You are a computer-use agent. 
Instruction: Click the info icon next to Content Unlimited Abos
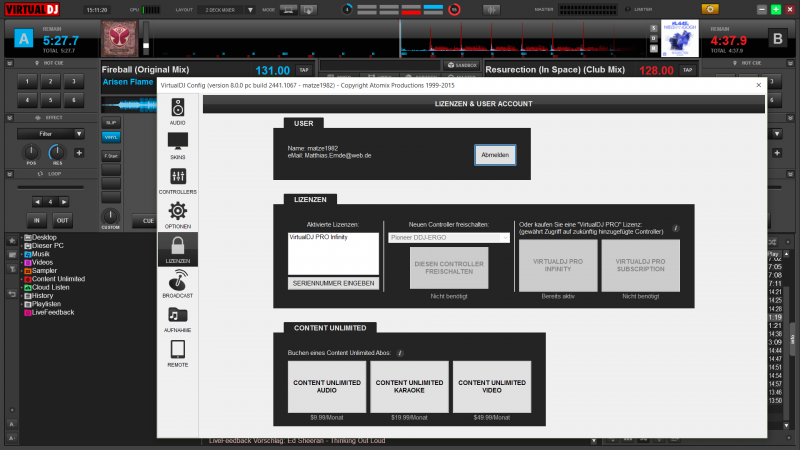pos(400,353)
